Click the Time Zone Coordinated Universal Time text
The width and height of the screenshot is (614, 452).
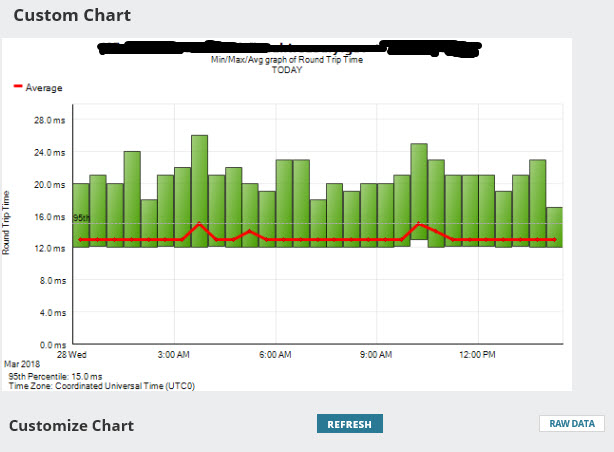tap(102, 386)
